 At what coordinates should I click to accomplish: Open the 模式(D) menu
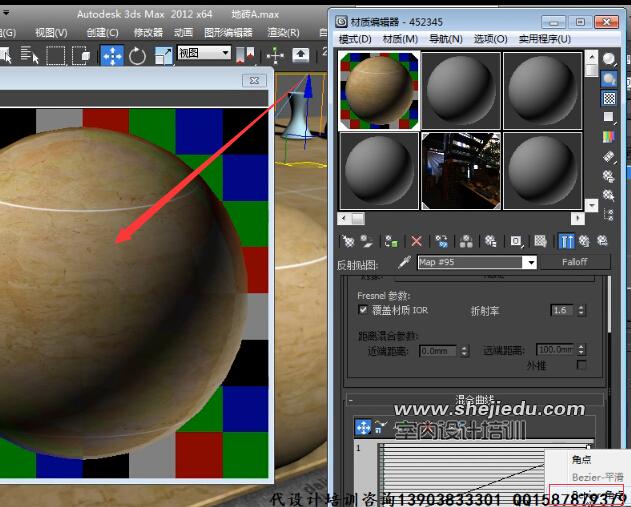(355, 39)
